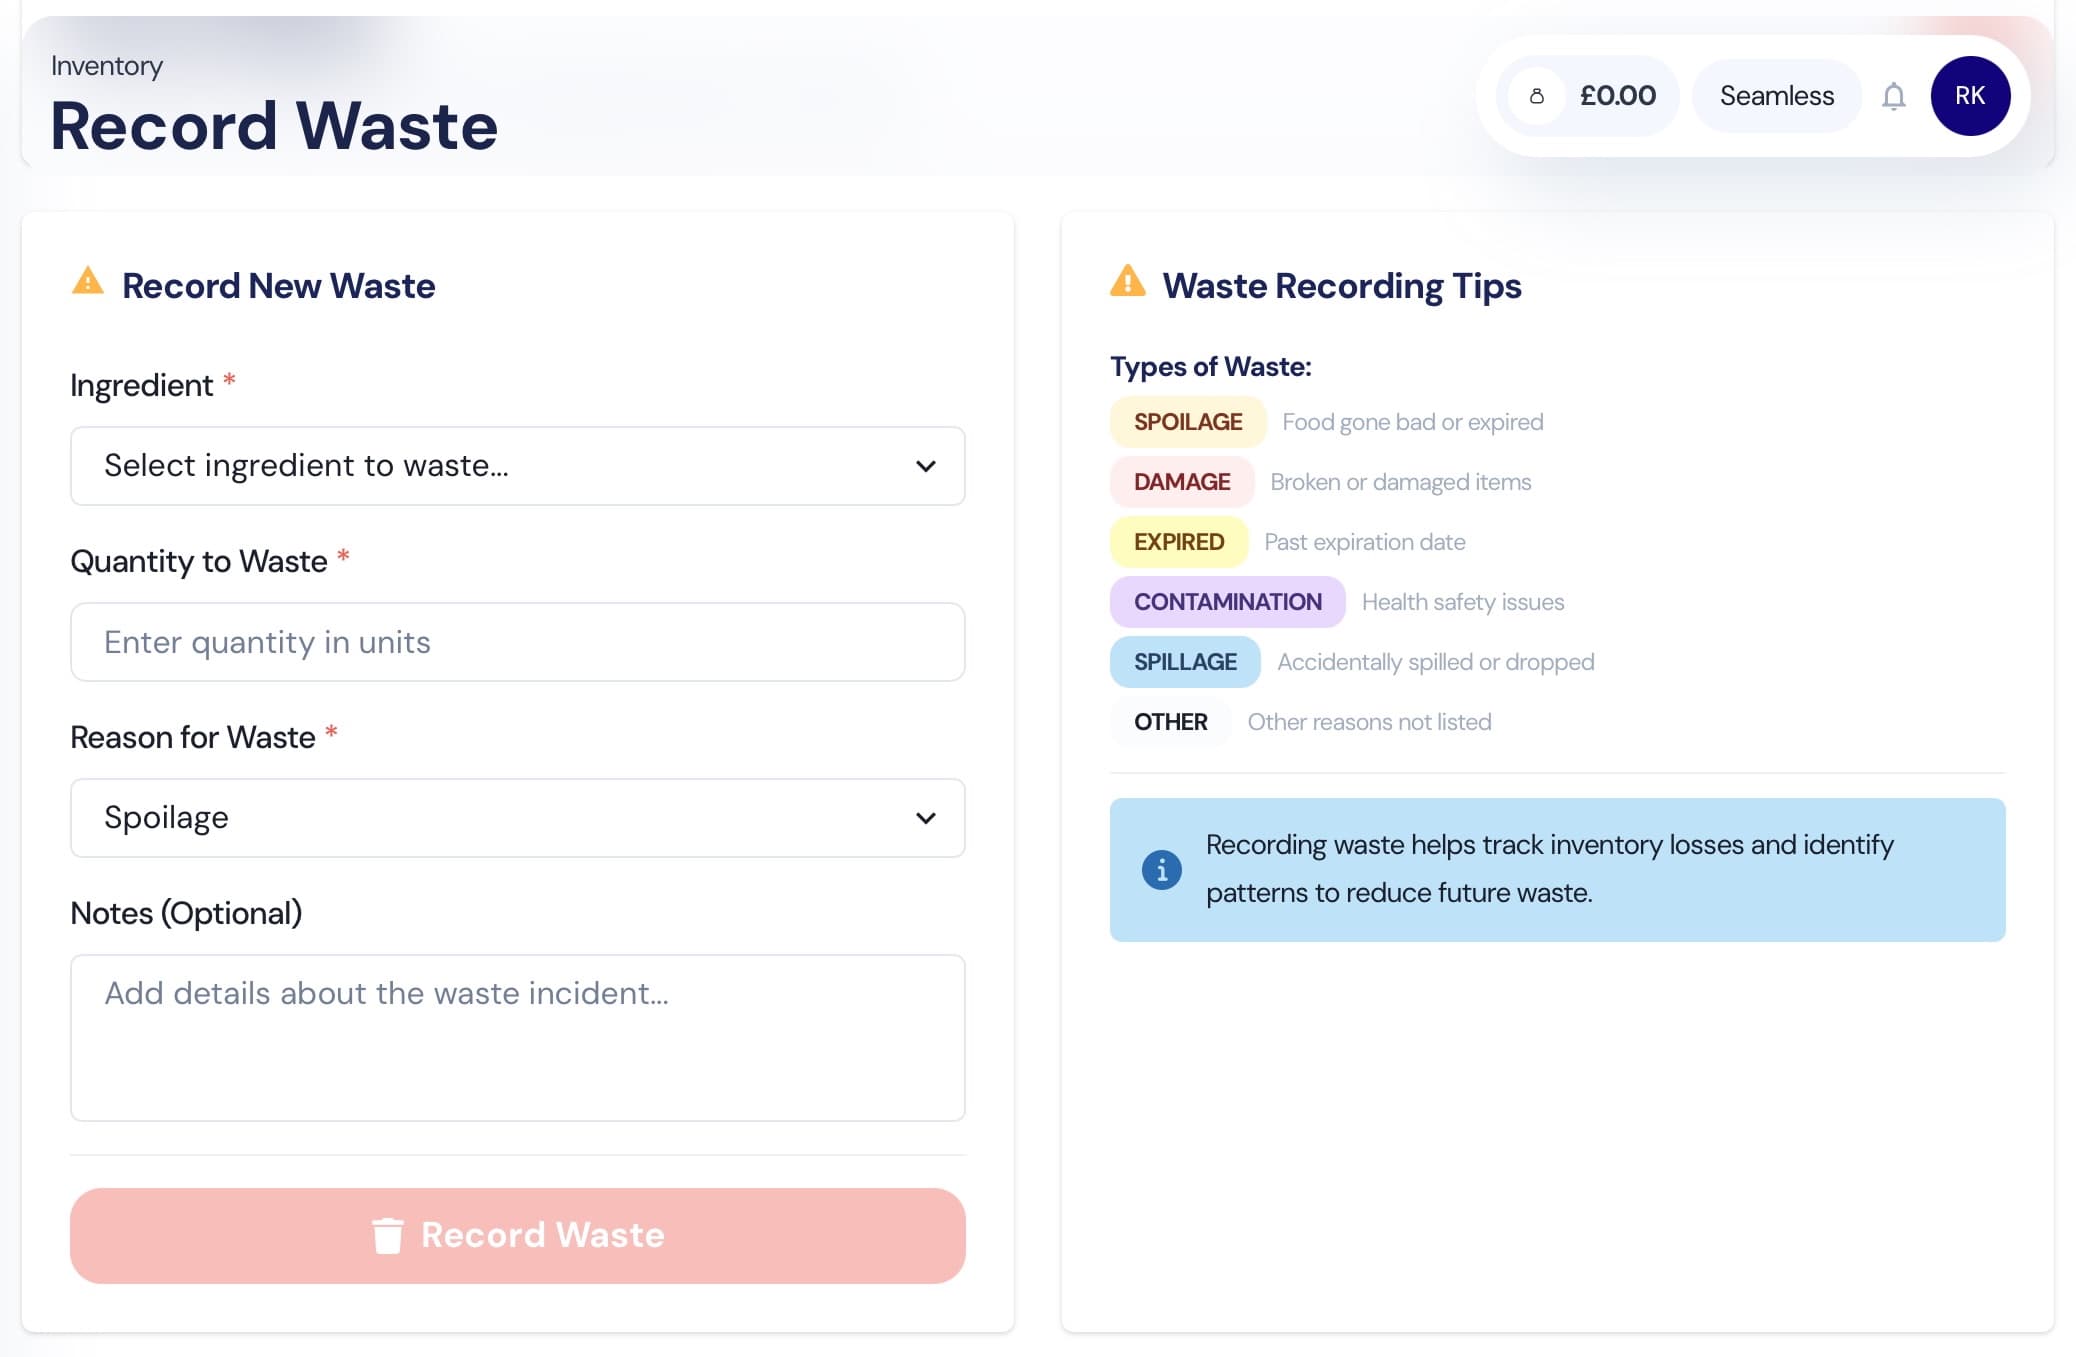
Task: Click warning triangle beside Record New Waste
Action: (88, 282)
